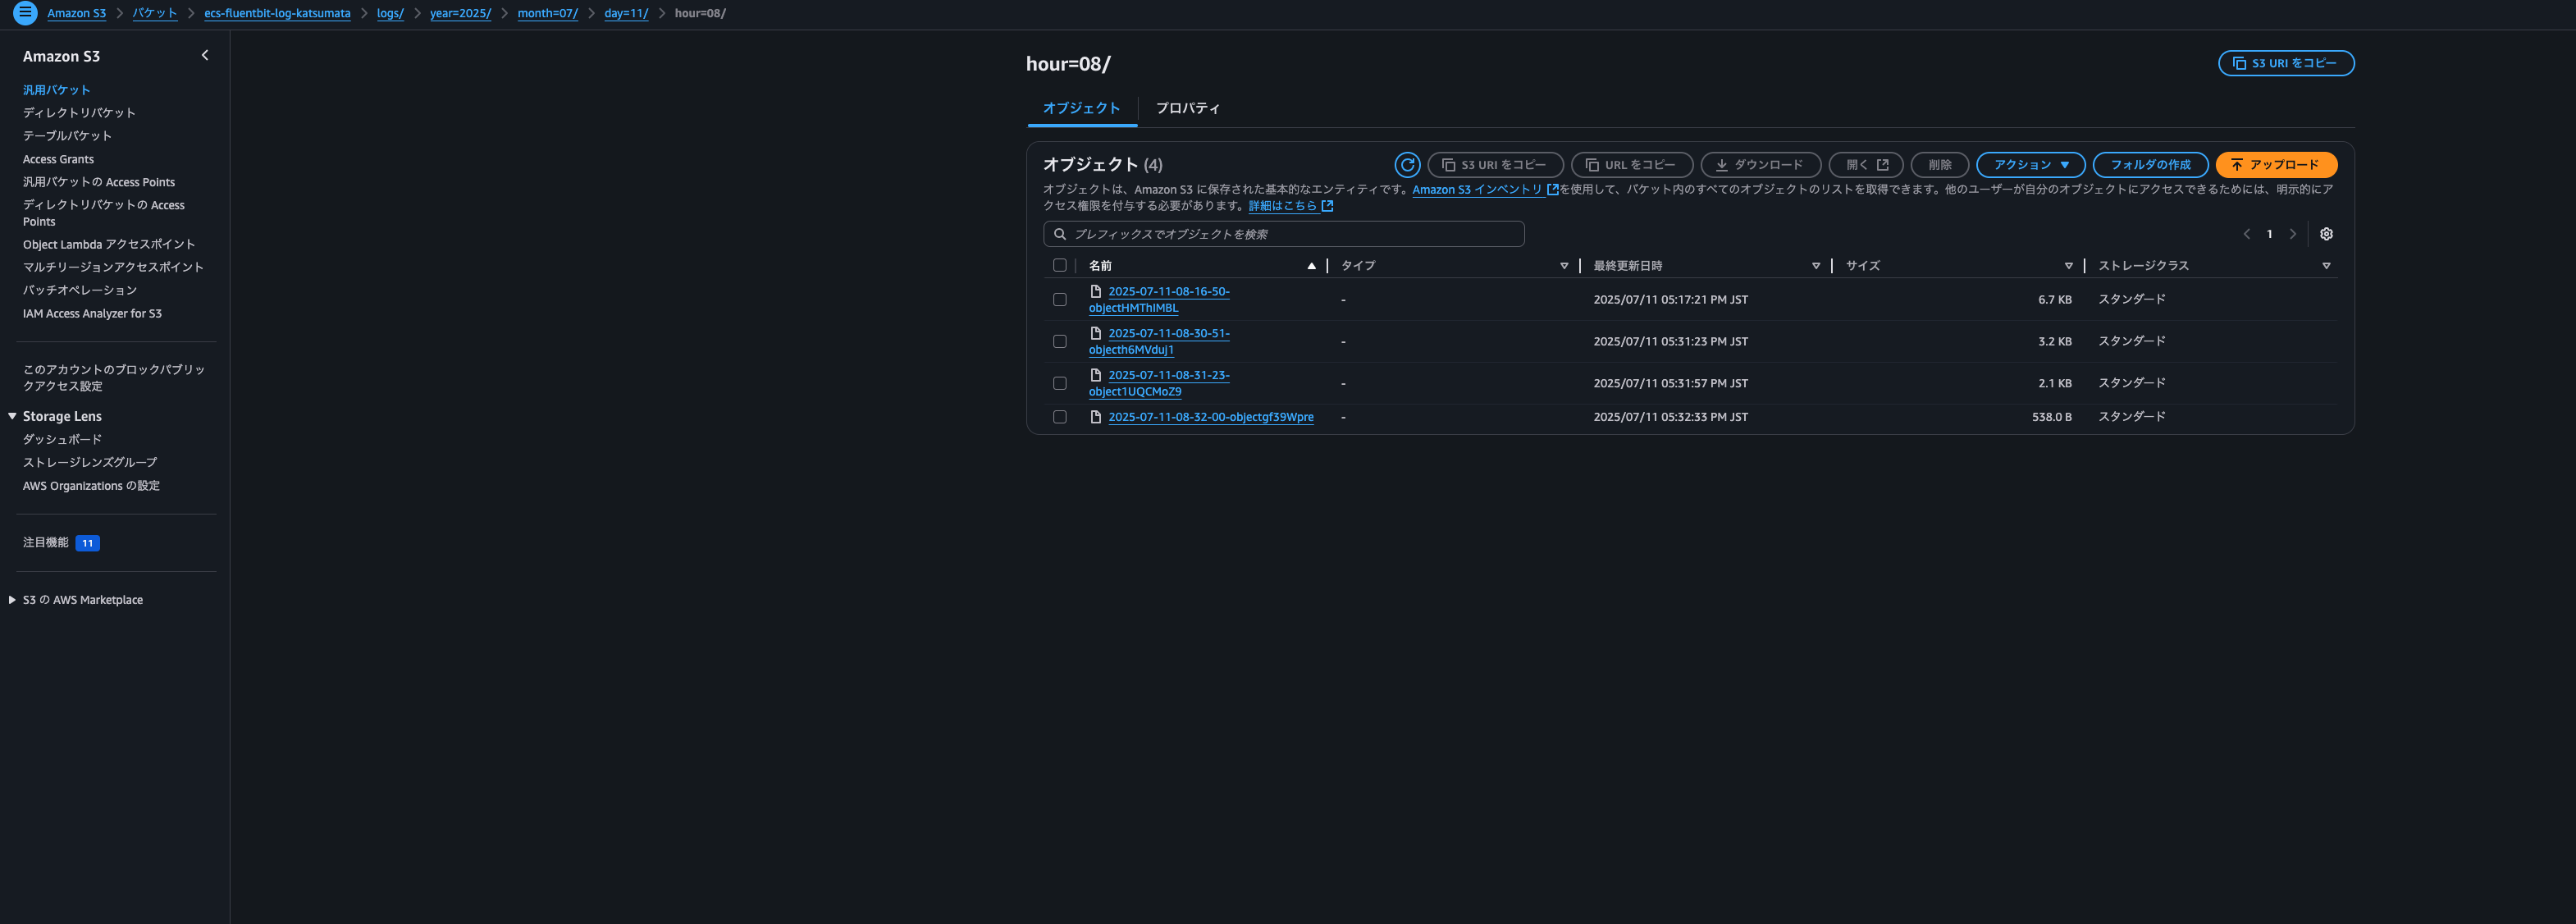Open the hamburger navigation menu icon
This screenshot has height=924, width=2576.
pyautogui.click(x=25, y=13)
